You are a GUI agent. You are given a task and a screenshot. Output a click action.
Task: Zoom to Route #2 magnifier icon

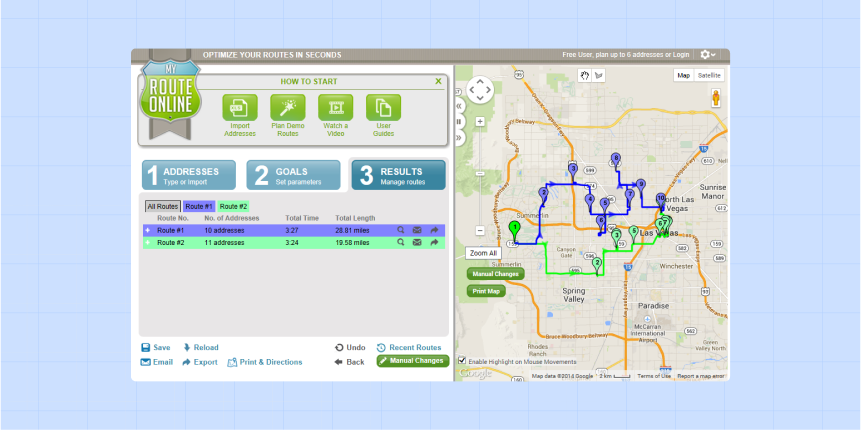pyautogui.click(x=401, y=242)
